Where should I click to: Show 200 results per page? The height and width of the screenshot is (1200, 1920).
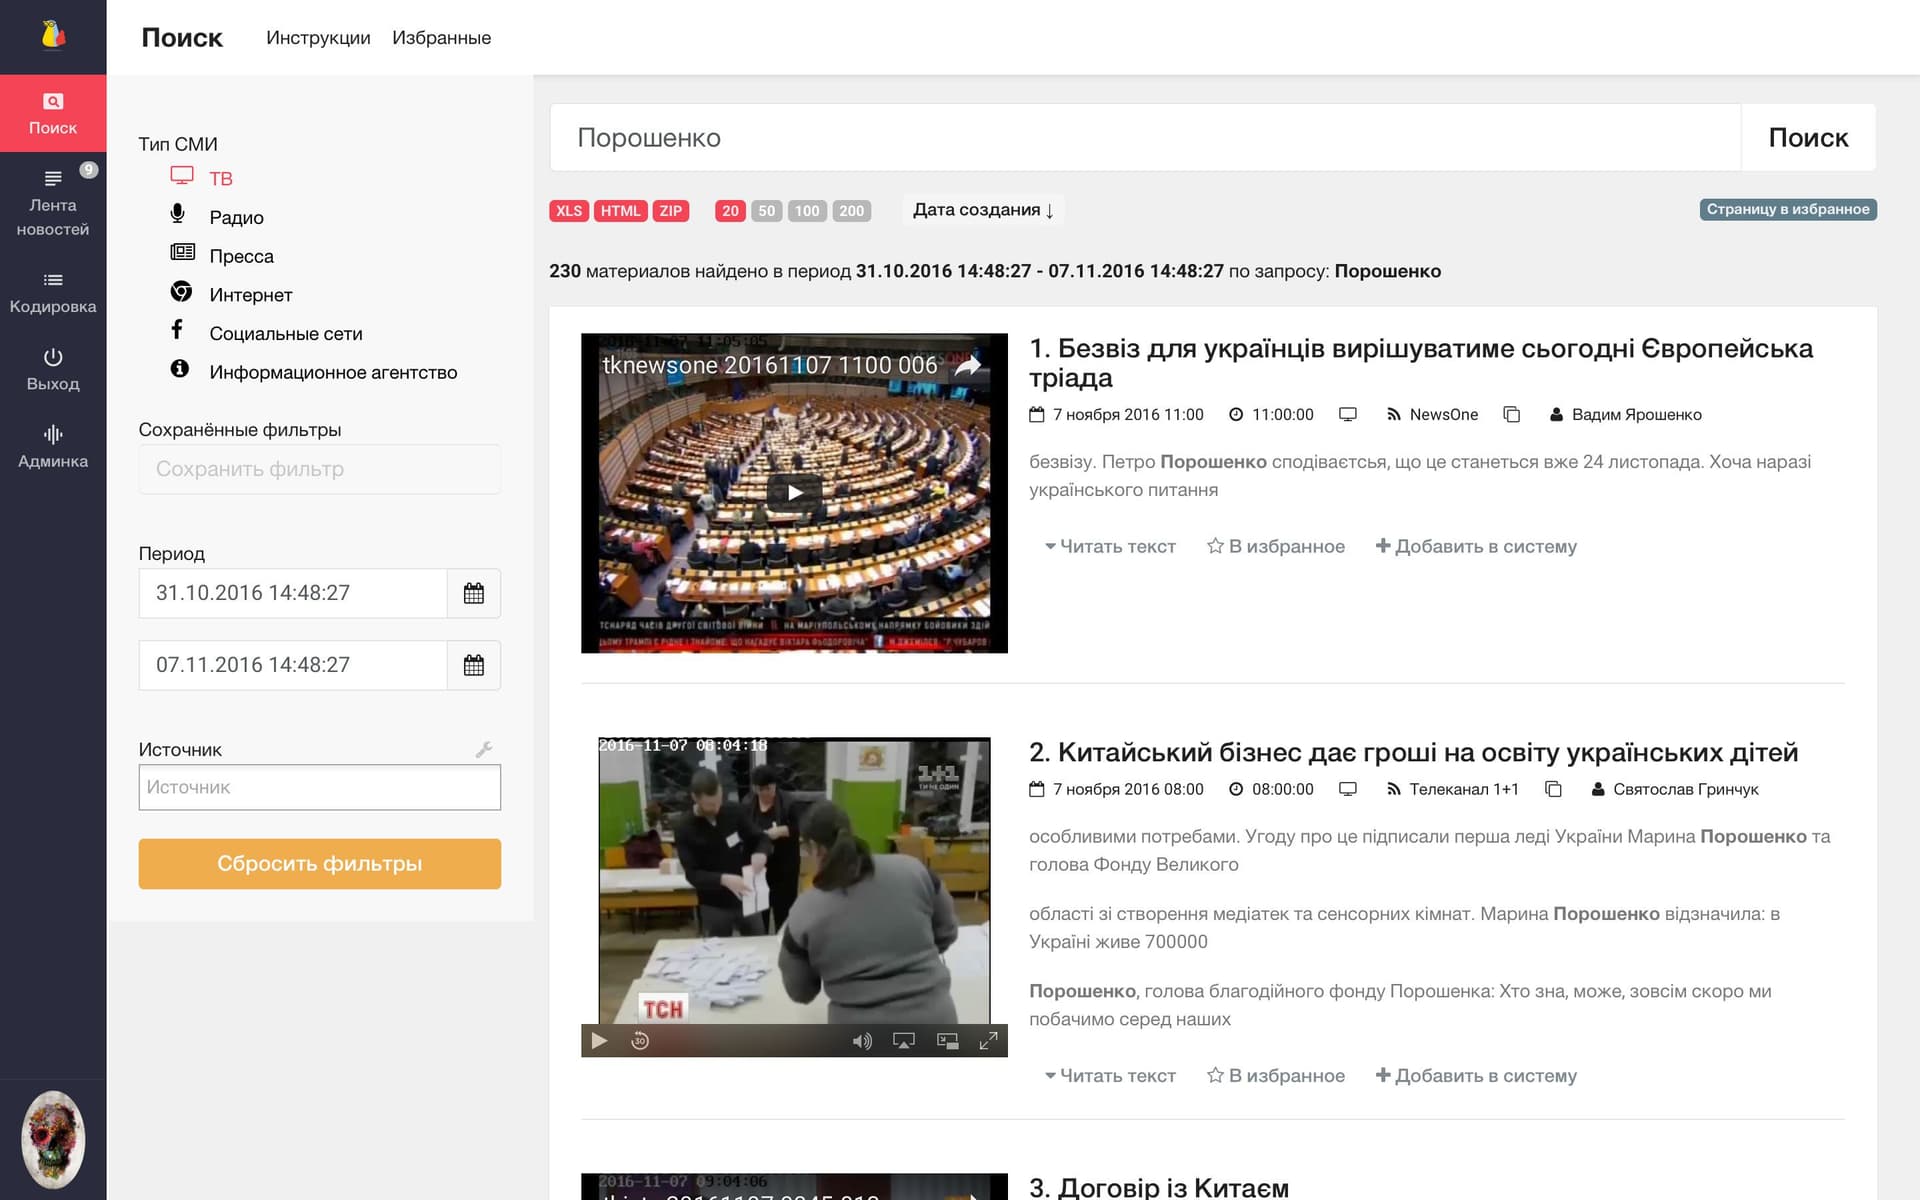[851, 211]
